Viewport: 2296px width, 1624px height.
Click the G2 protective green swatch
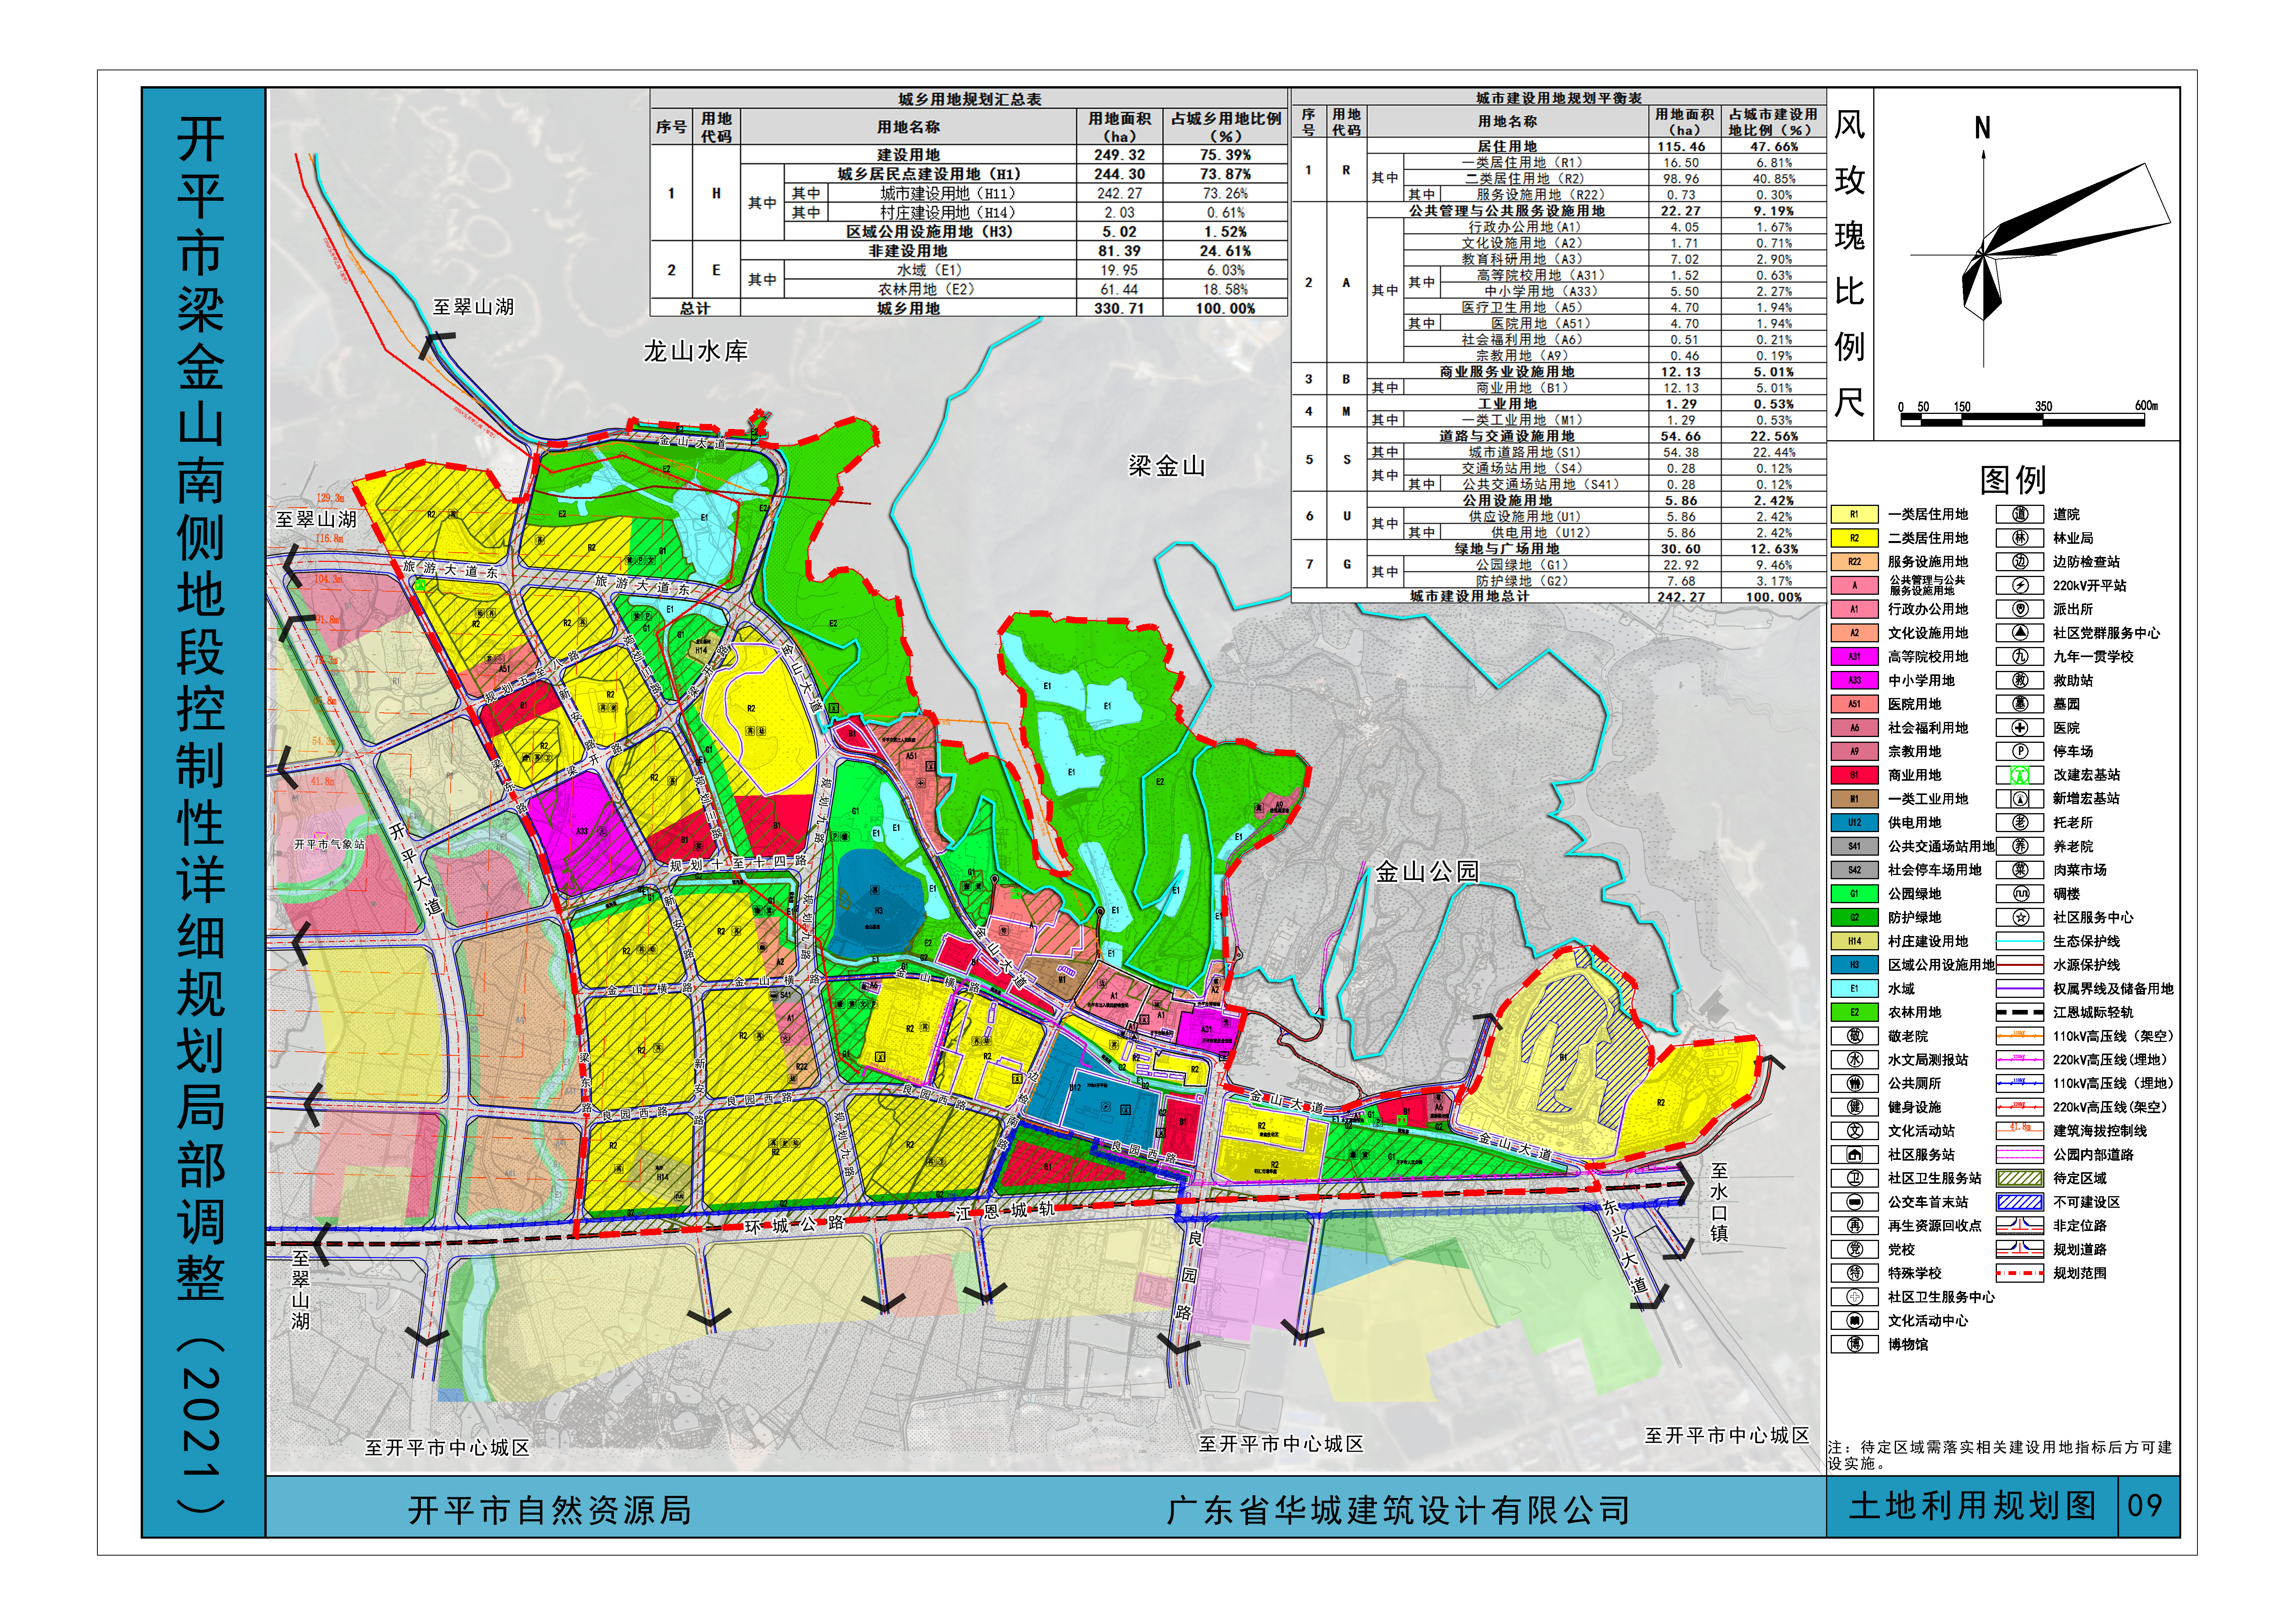(1855, 917)
